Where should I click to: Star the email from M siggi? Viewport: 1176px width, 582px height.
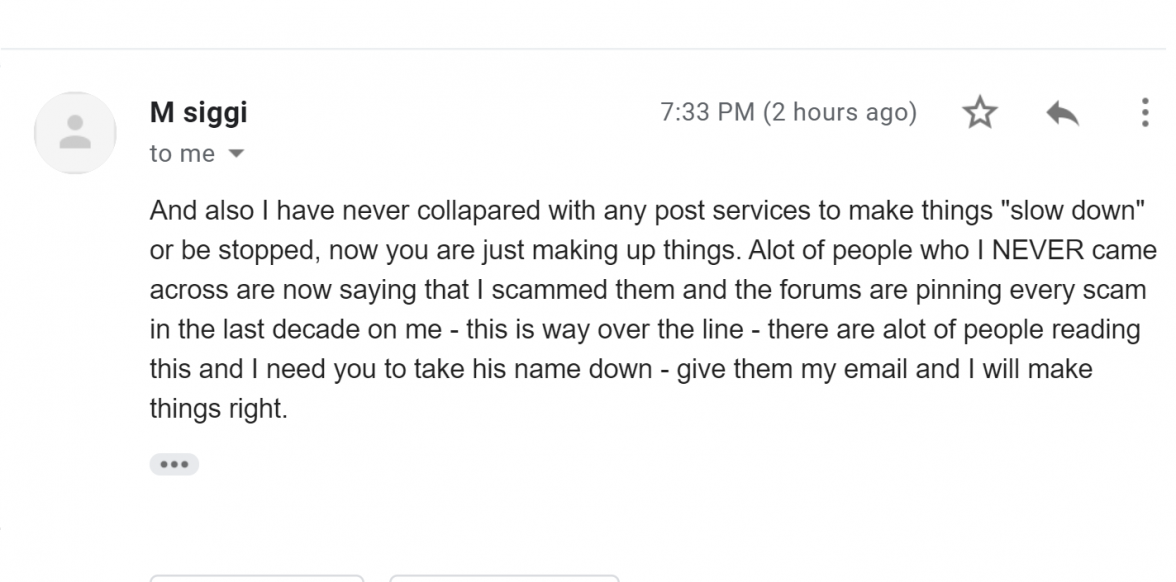click(980, 114)
